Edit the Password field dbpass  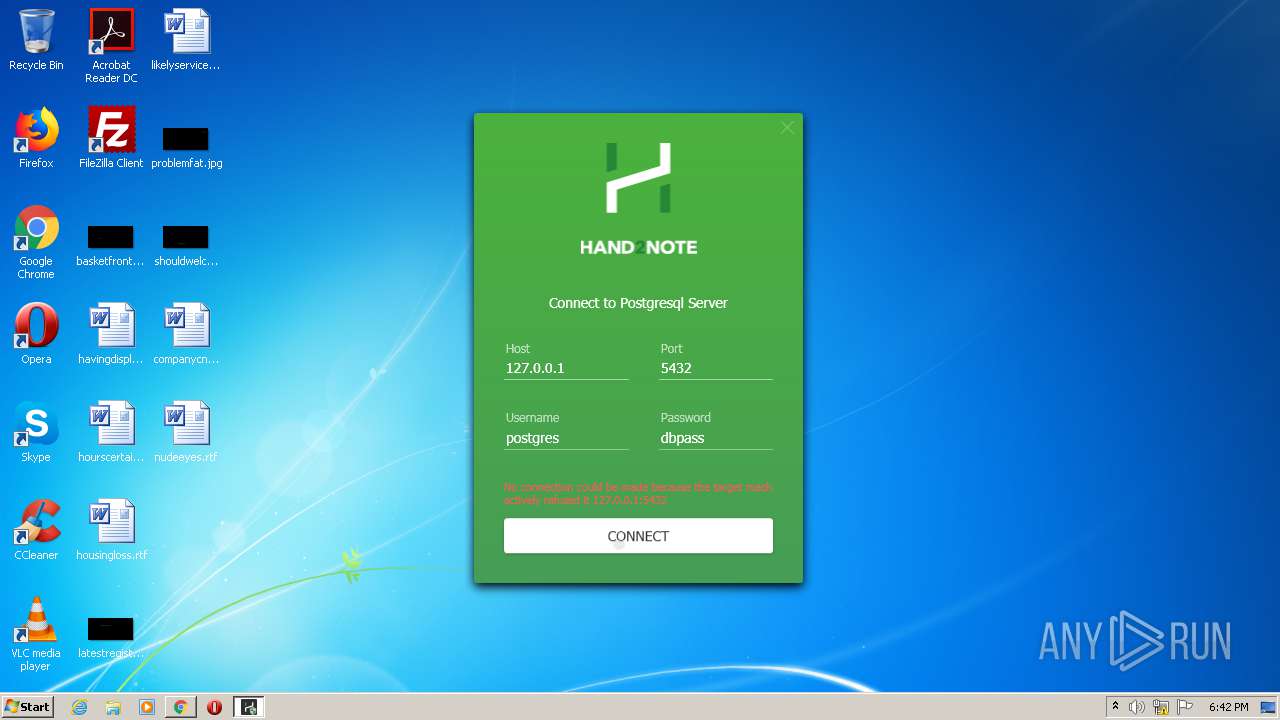tap(716, 438)
